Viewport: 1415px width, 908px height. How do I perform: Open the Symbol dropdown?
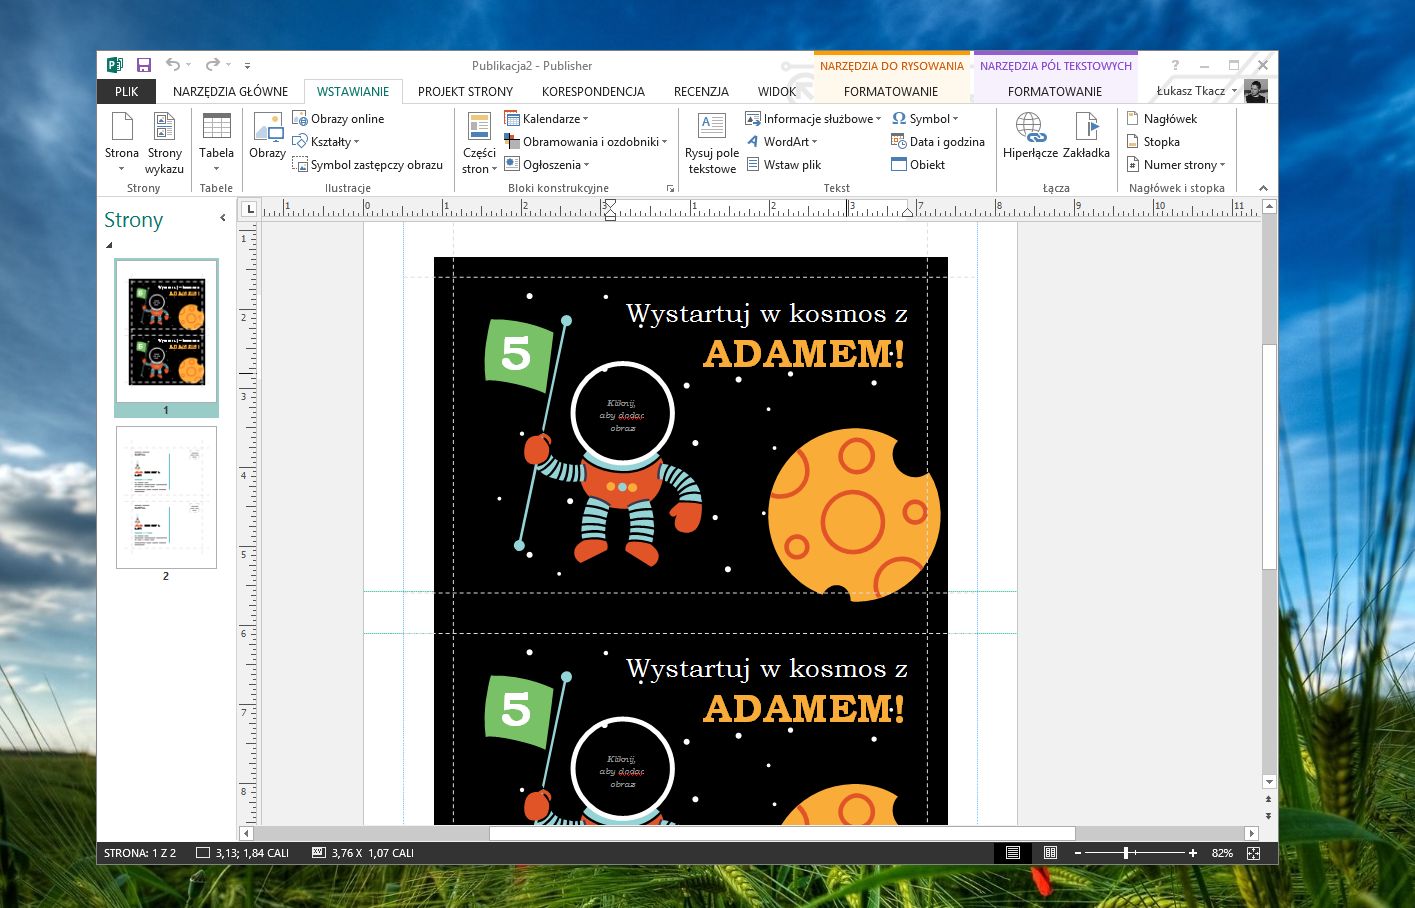click(x=925, y=118)
